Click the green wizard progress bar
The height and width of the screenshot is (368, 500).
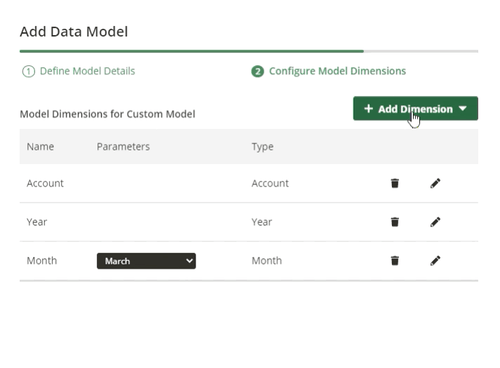tap(192, 51)
